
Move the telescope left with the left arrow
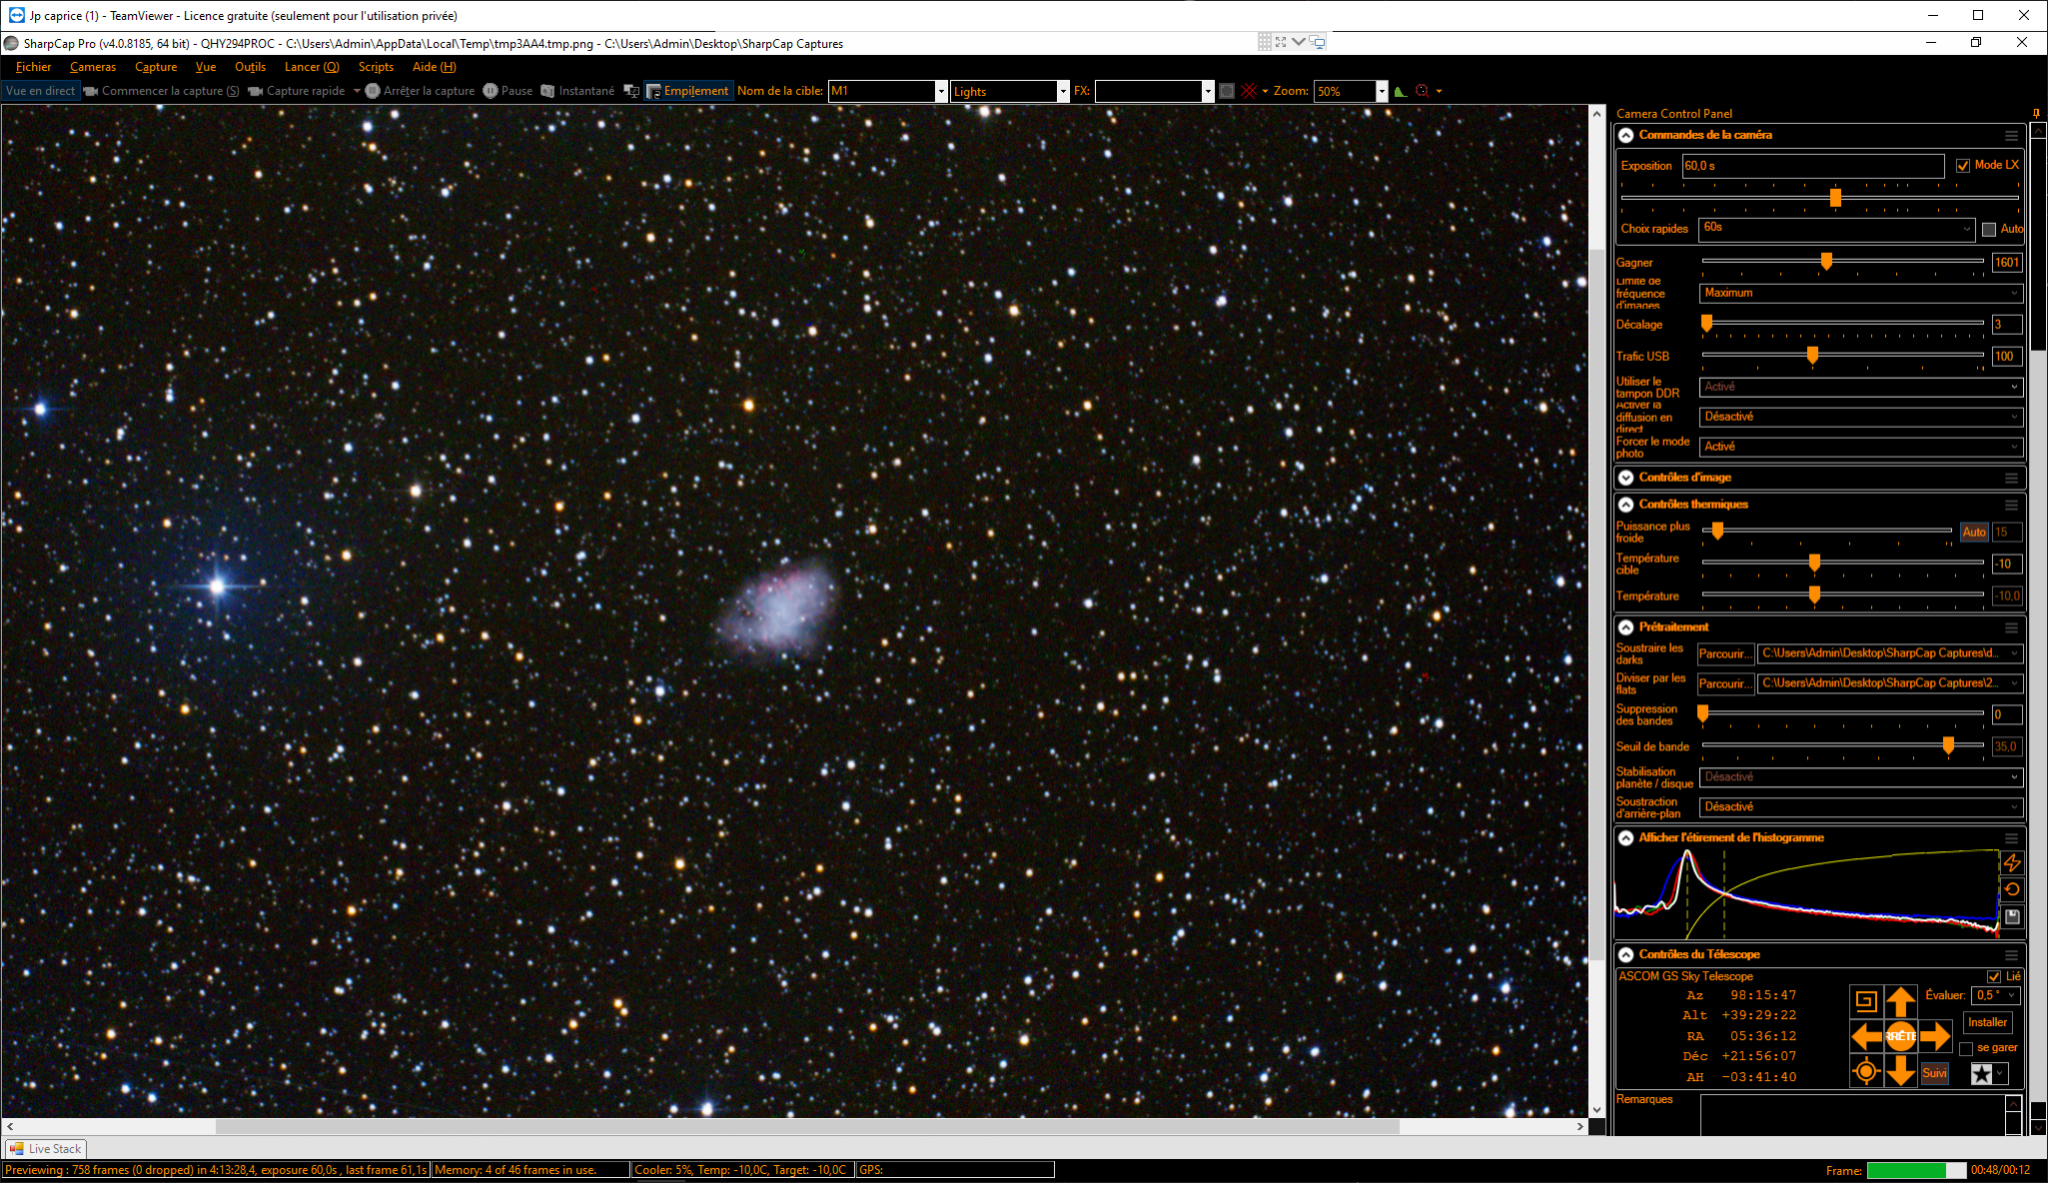coord(1866,1036)
